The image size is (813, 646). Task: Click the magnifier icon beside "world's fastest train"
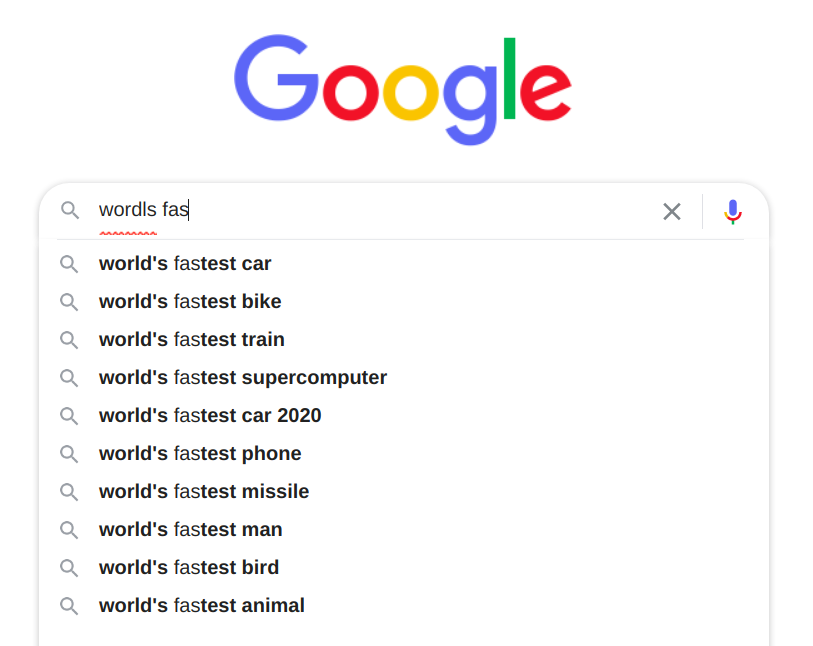(x=69, y=340)
